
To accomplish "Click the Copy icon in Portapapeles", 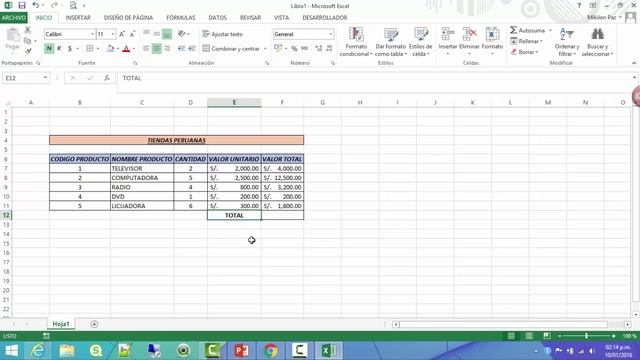I will [28, 41].
